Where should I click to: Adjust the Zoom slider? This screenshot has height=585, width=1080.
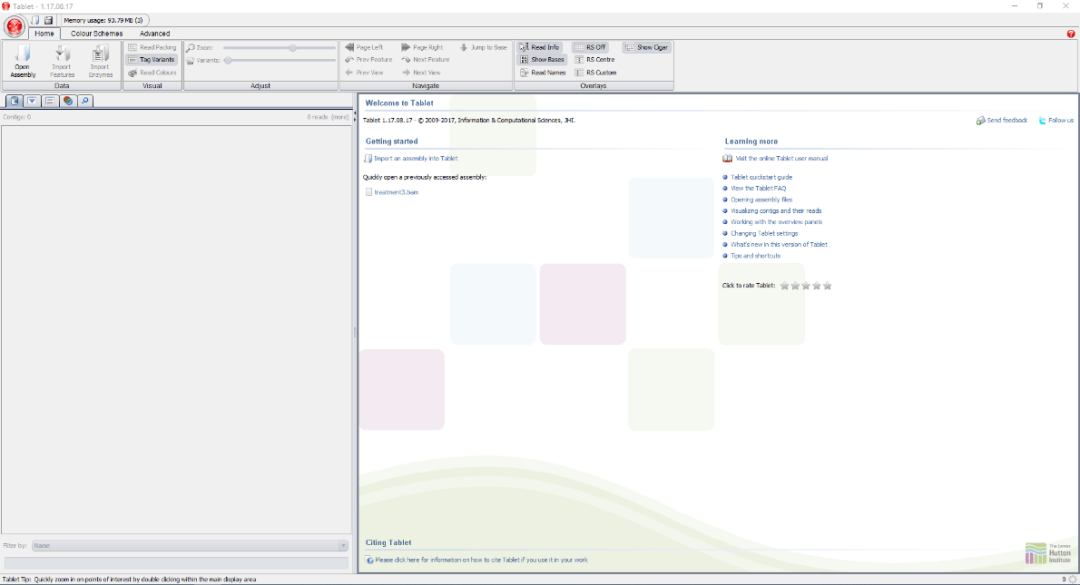tap(280, 48)
